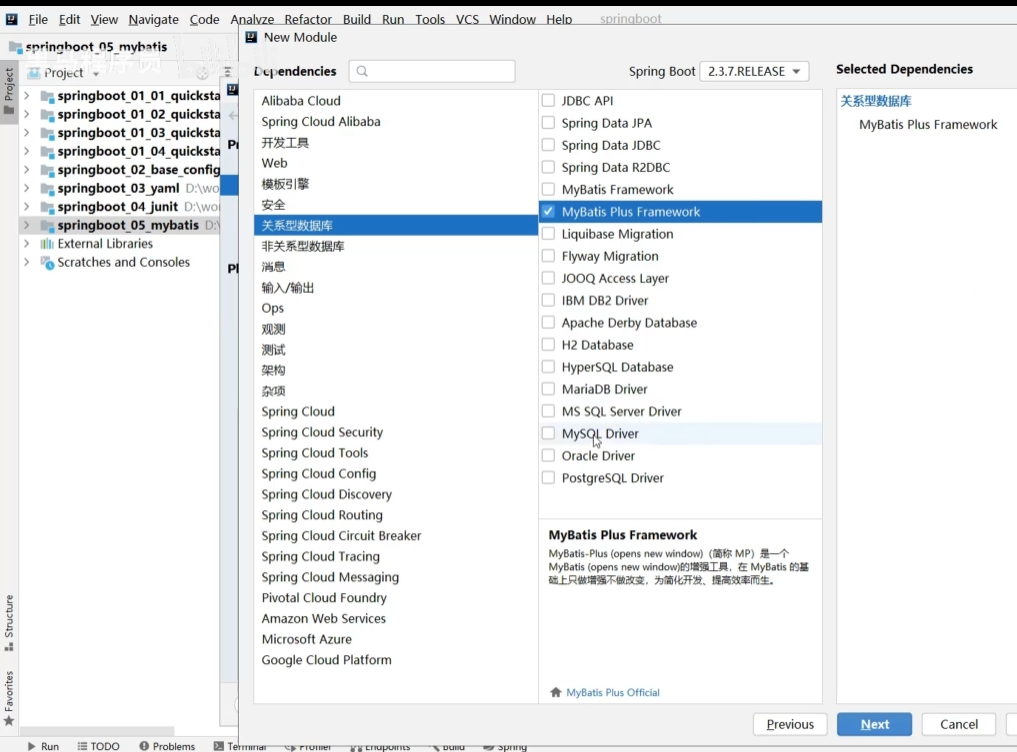Image resolution: width=1017 pixels, height=752 pixels.
Task: Click the Cancel button
Action: point(959,724)
